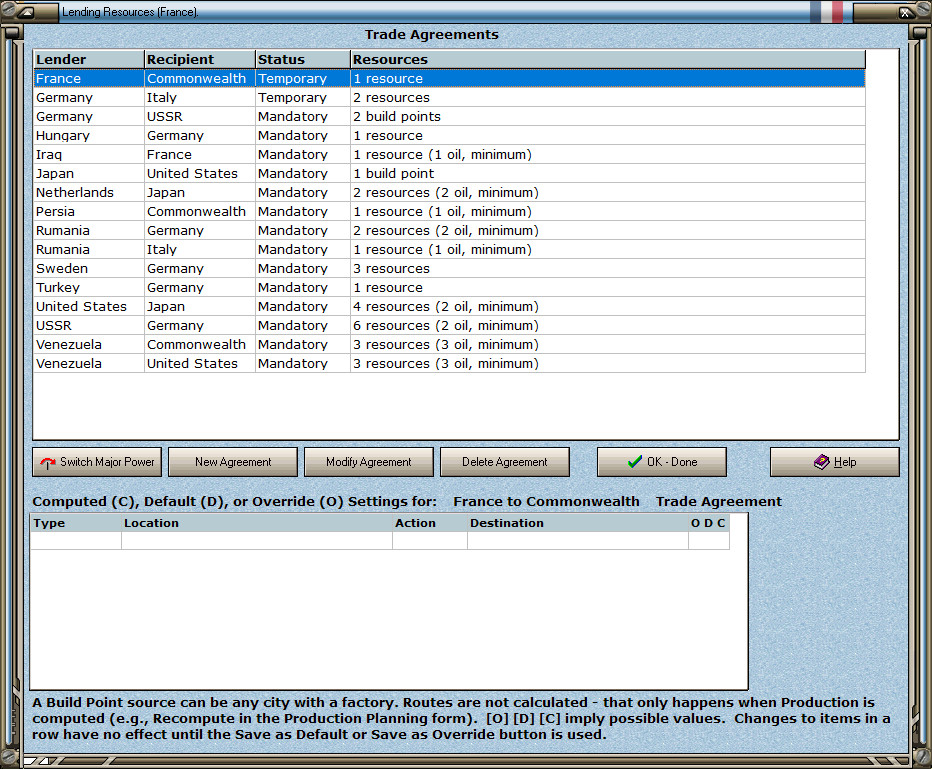This screenshot has width=932, height=769.
Task: Select the Netherlands to Japan agreement
Action: 449,193
